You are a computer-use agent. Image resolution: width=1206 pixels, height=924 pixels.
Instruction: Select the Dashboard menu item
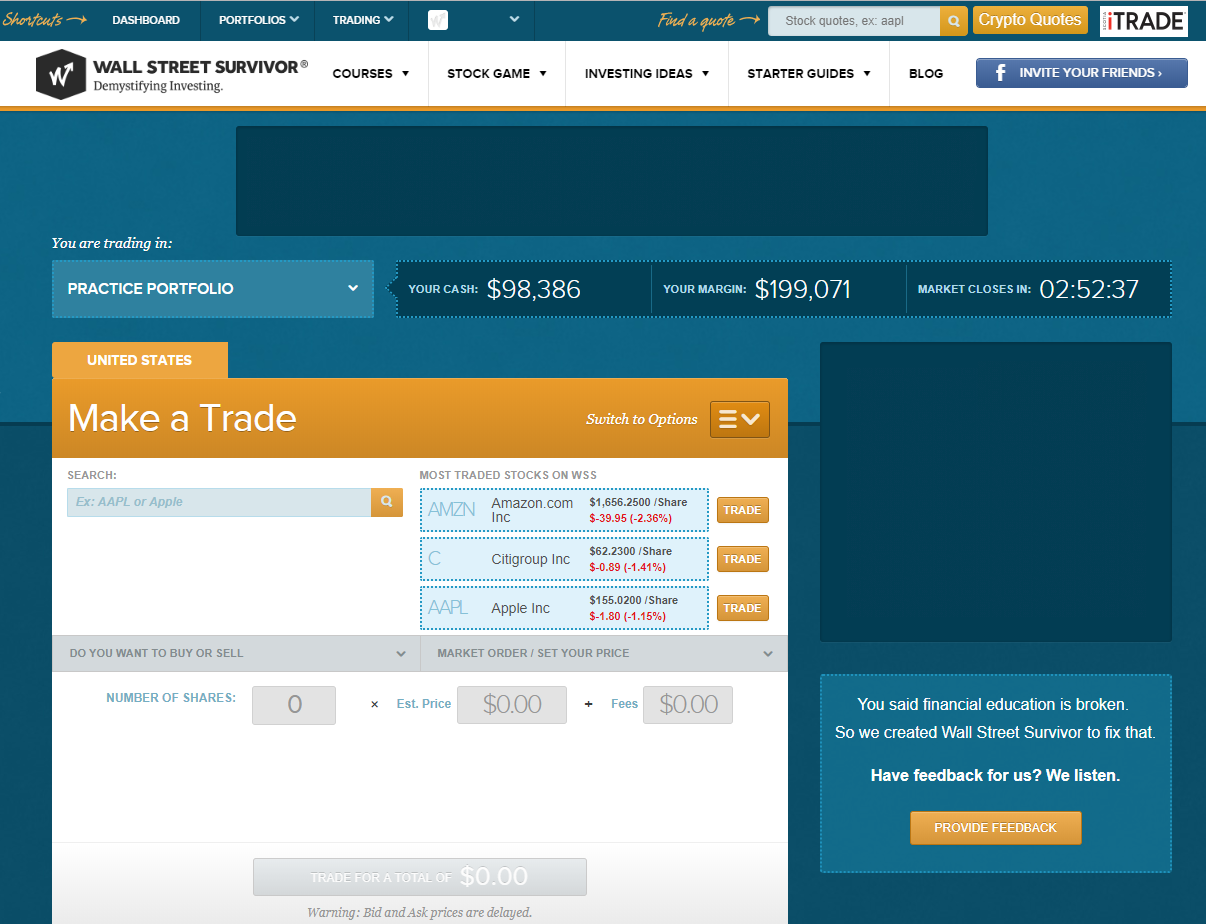coord(146,19)
